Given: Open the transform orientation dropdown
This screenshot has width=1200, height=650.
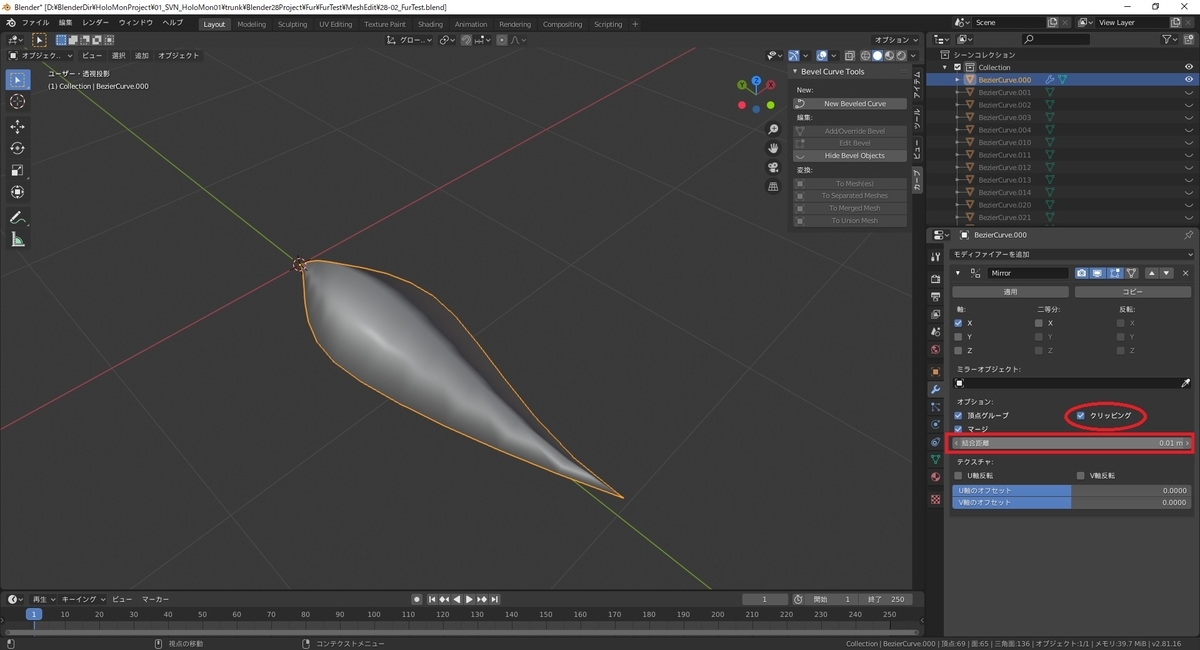Looking at the screenshot, I should [408, 40].
